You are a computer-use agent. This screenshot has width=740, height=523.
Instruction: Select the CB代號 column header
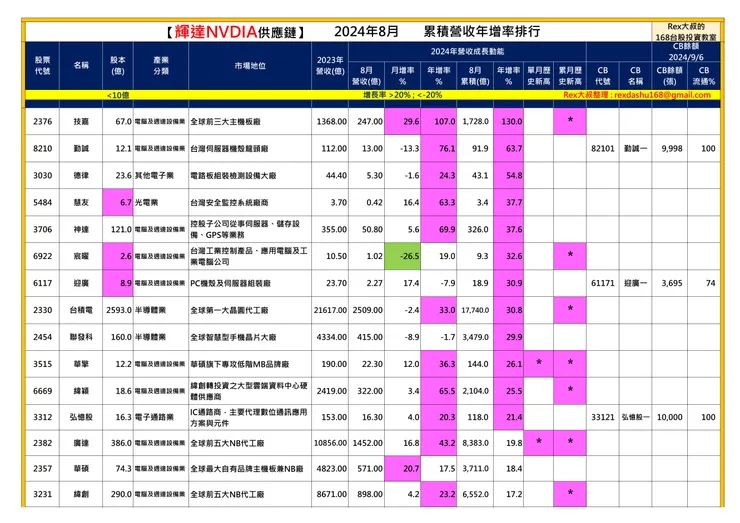[x=603, y=76]
